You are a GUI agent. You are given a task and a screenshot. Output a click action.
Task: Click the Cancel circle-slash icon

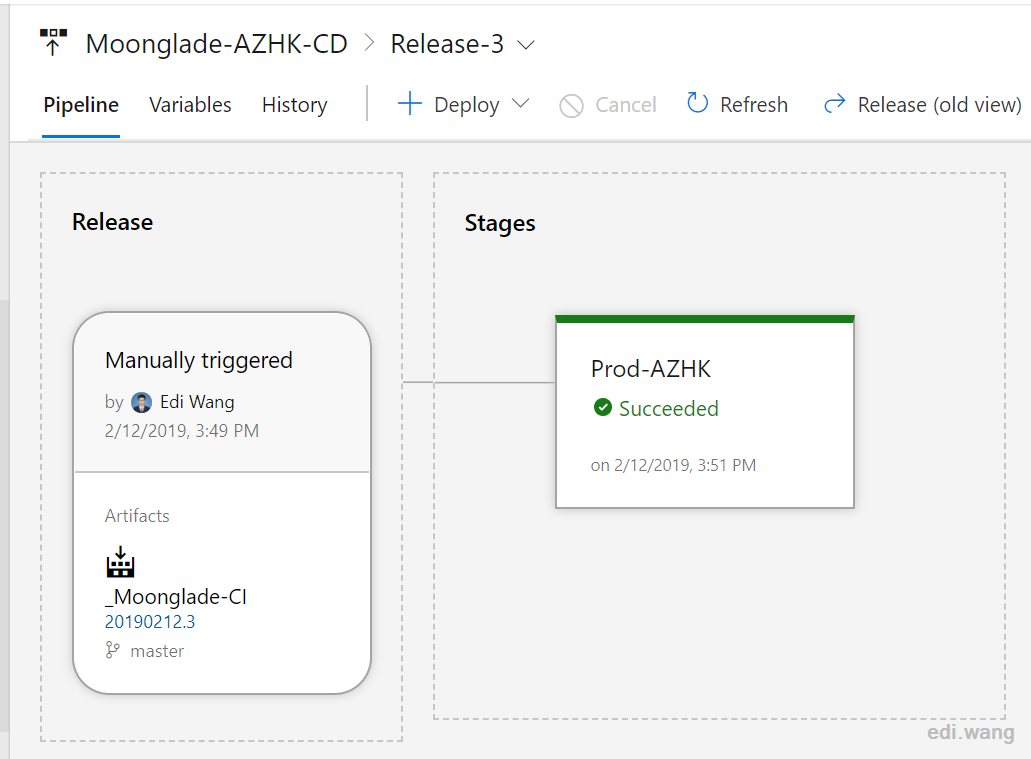pos(571,105)
